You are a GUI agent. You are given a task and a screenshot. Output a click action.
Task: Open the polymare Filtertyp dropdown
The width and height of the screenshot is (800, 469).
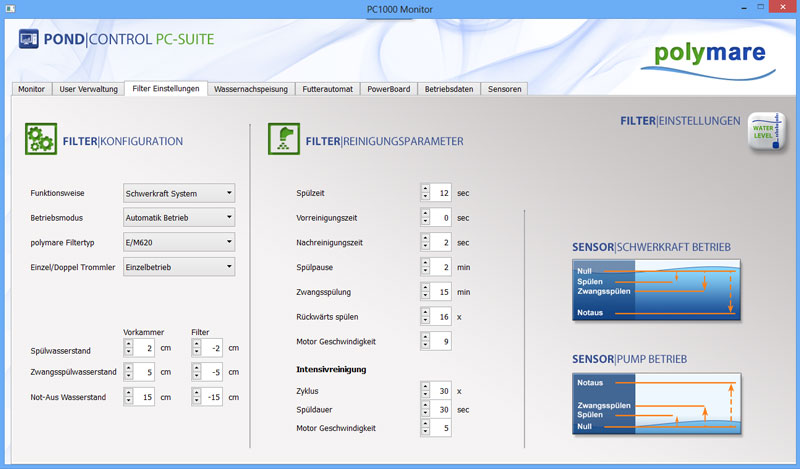pos(179,242)
